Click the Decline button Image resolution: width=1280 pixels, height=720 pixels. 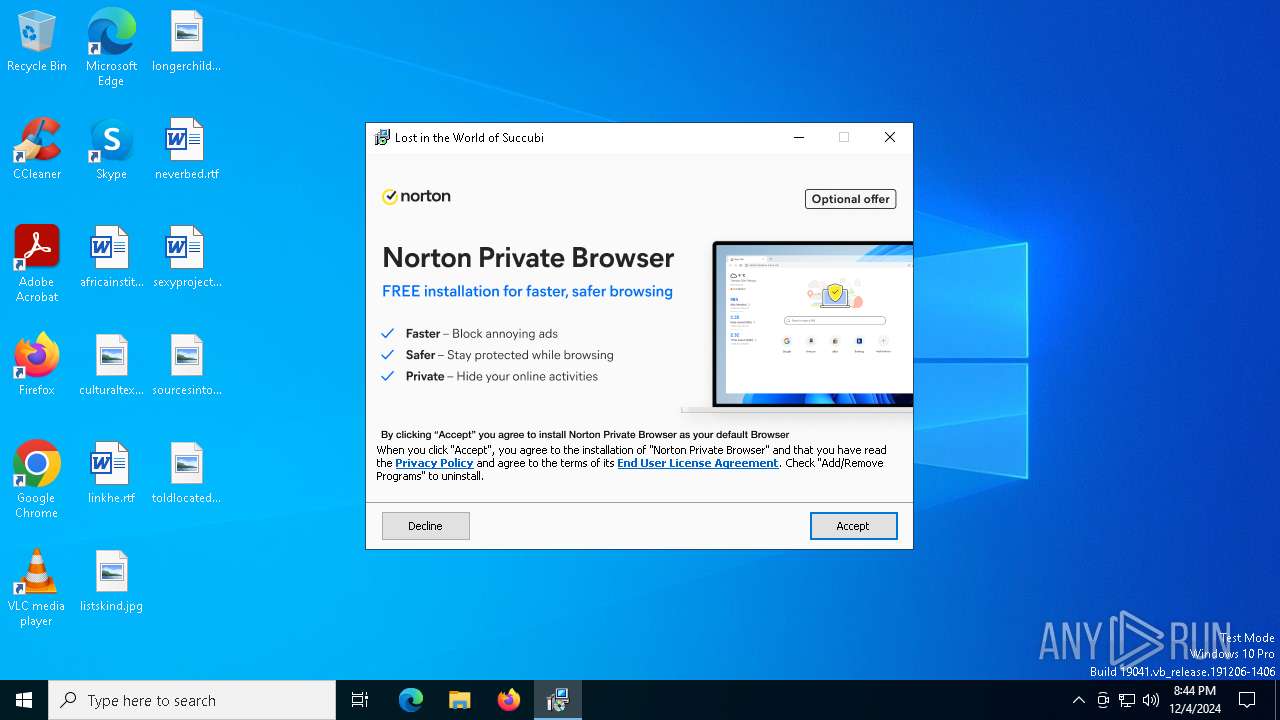coord(425,526)
